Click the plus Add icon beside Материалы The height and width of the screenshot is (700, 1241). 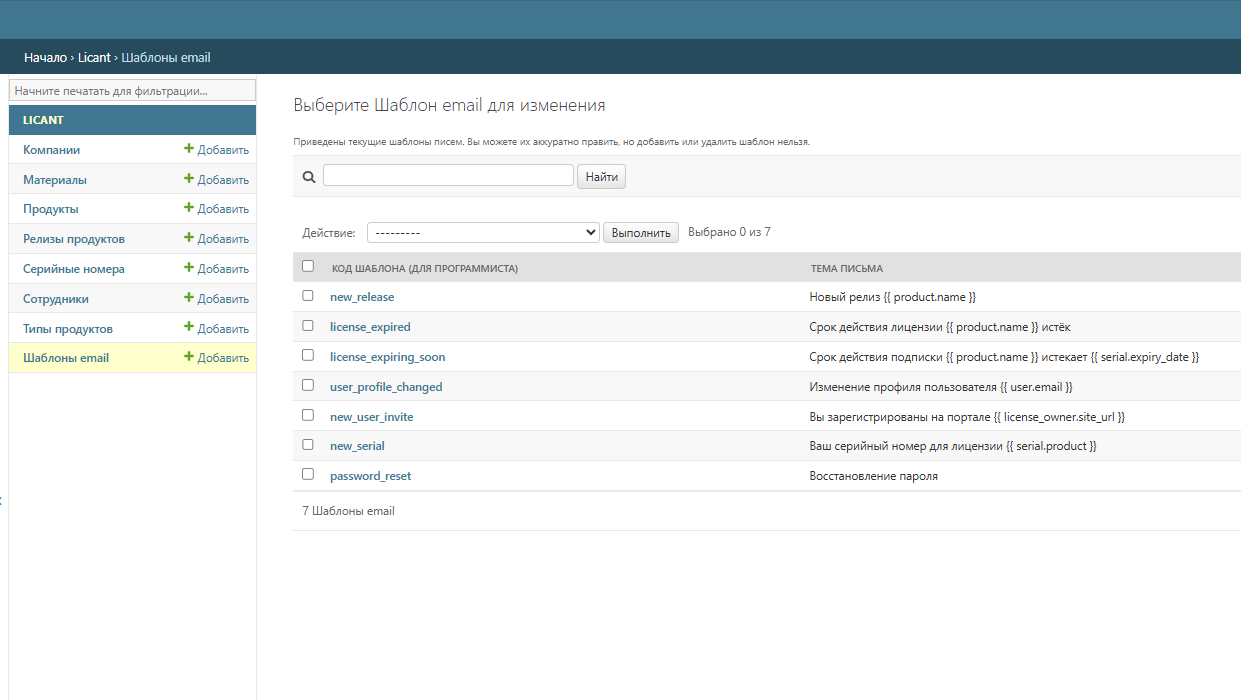(189, 179)
